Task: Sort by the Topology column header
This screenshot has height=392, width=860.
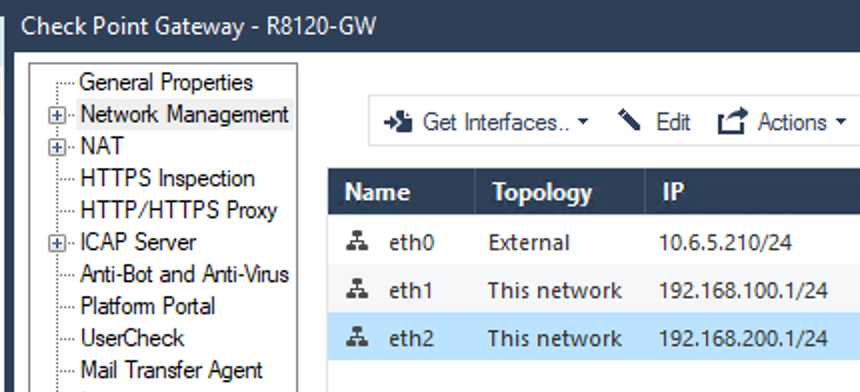Action: (x=560, y=191)
